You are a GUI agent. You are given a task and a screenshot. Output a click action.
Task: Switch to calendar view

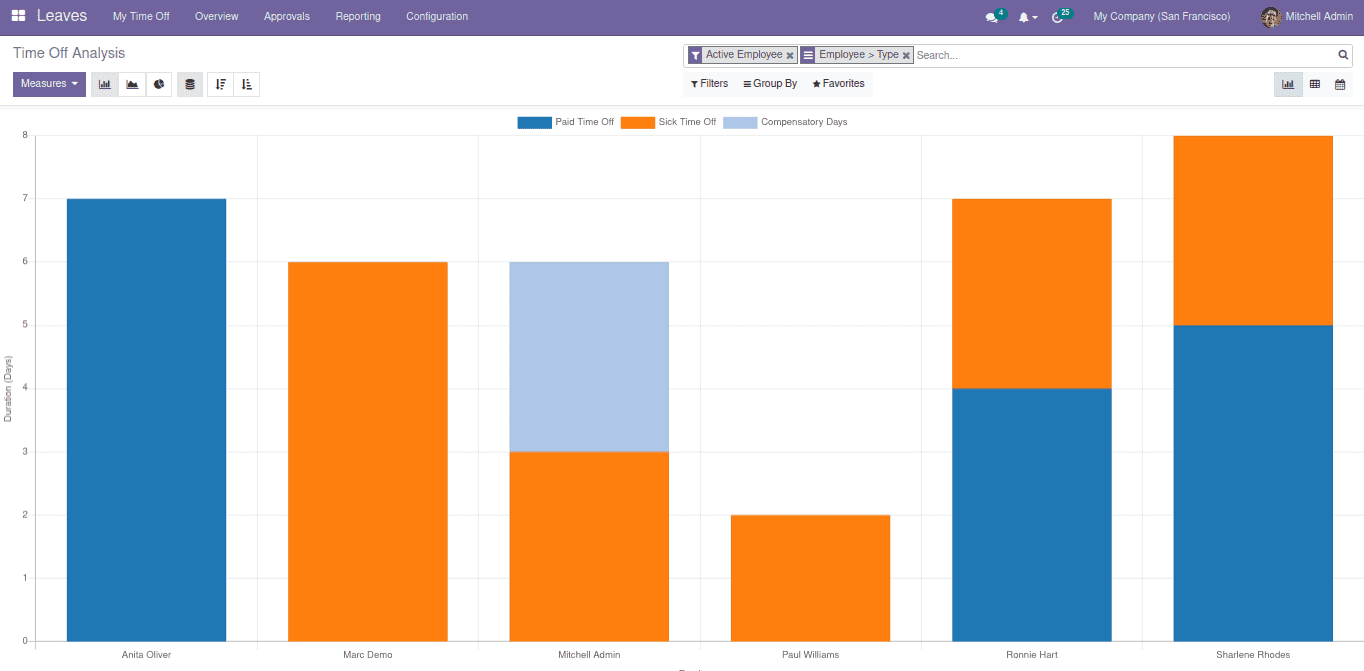click(1340, 85)
